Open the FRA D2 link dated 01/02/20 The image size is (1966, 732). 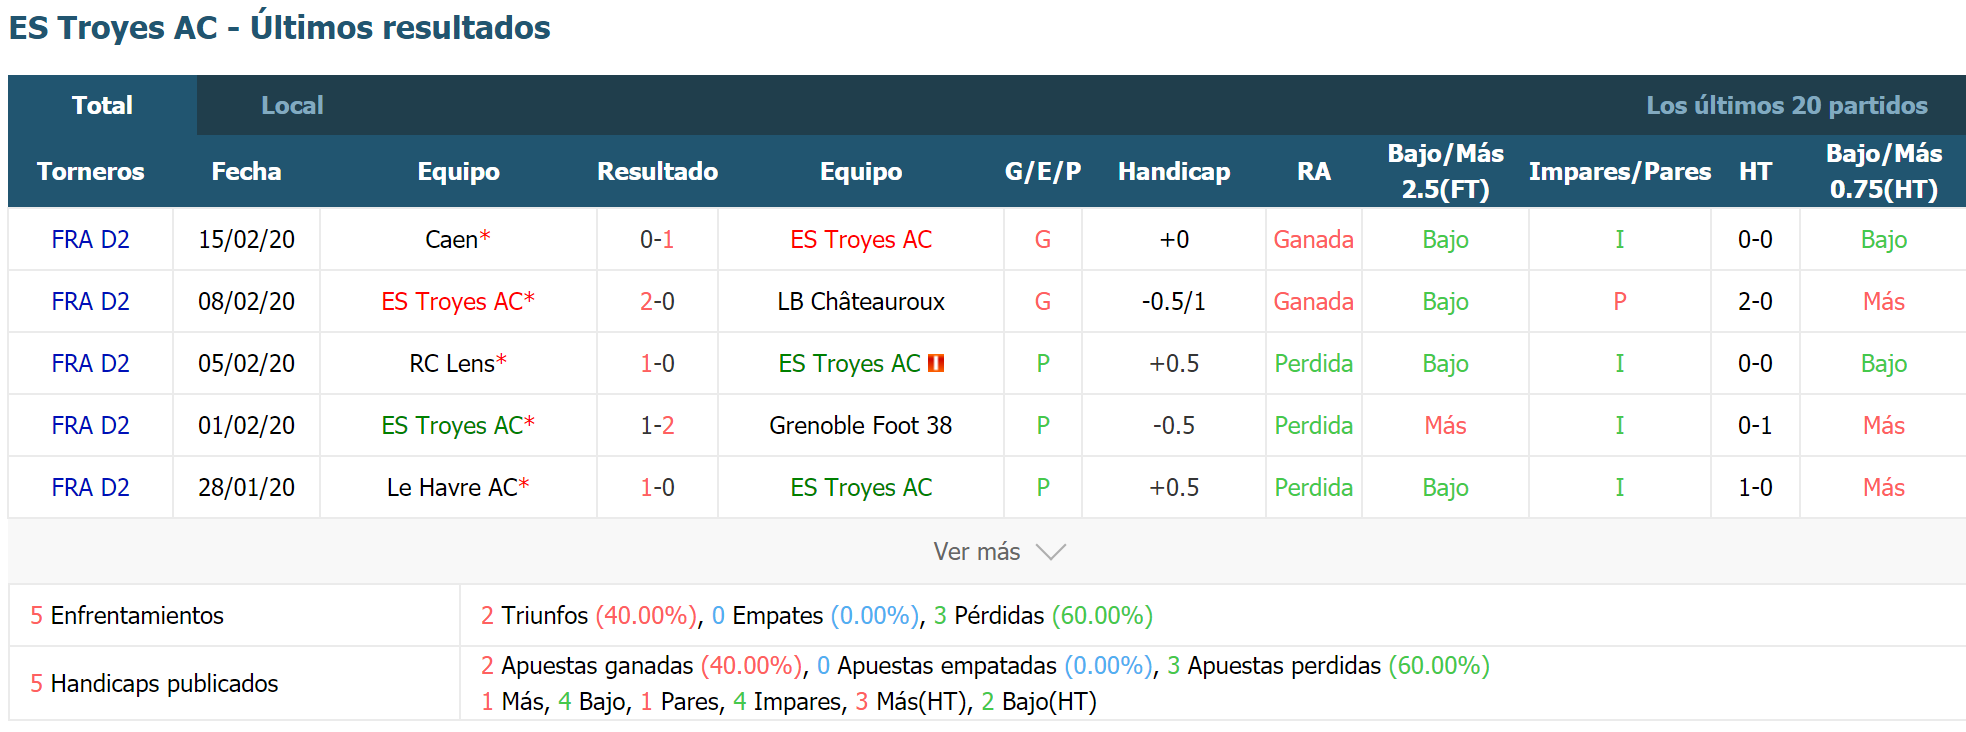pos(91,425)
